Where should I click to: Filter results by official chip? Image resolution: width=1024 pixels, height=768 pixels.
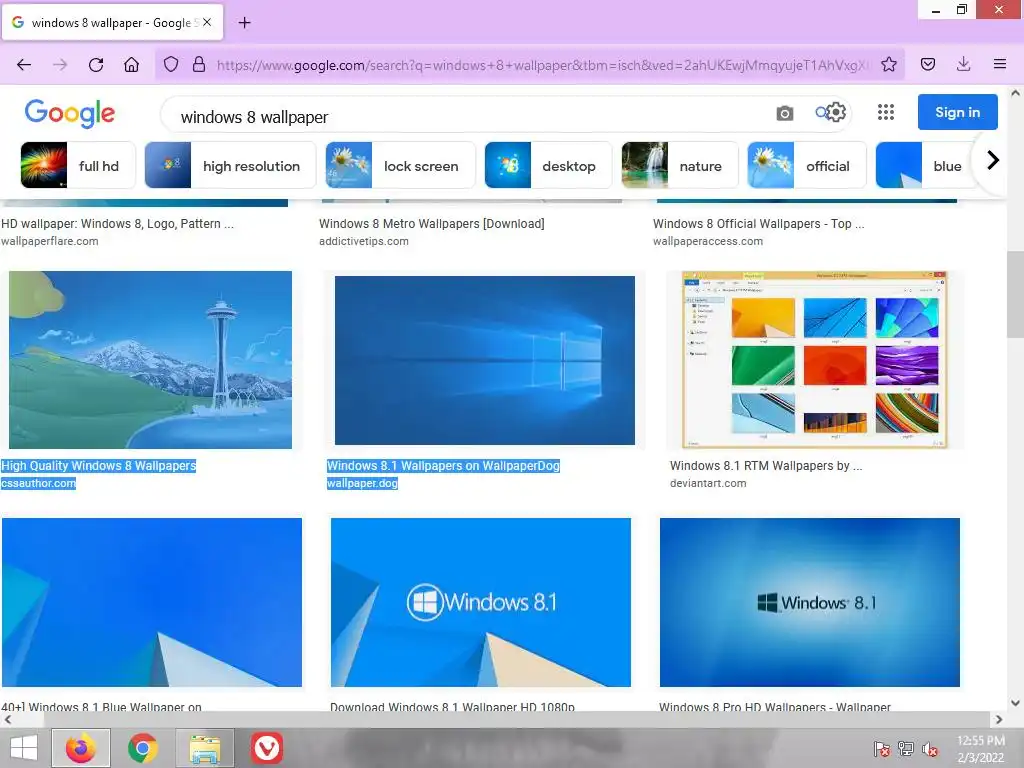[806, 165]
